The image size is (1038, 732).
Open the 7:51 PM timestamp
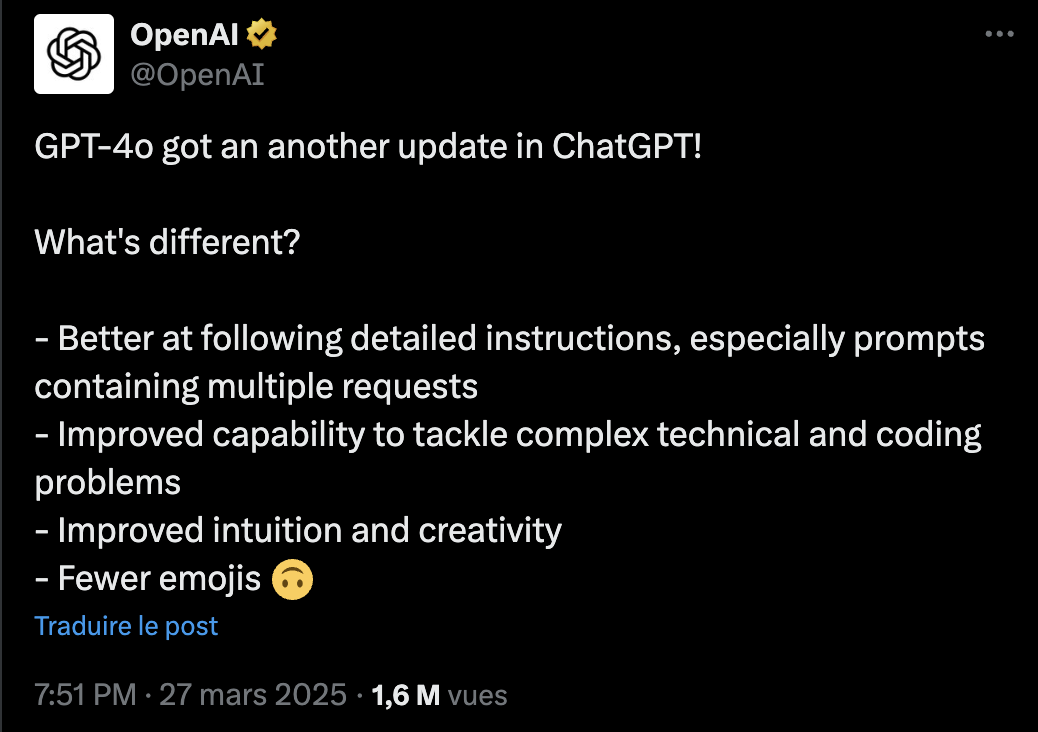[x=85, y=695]
